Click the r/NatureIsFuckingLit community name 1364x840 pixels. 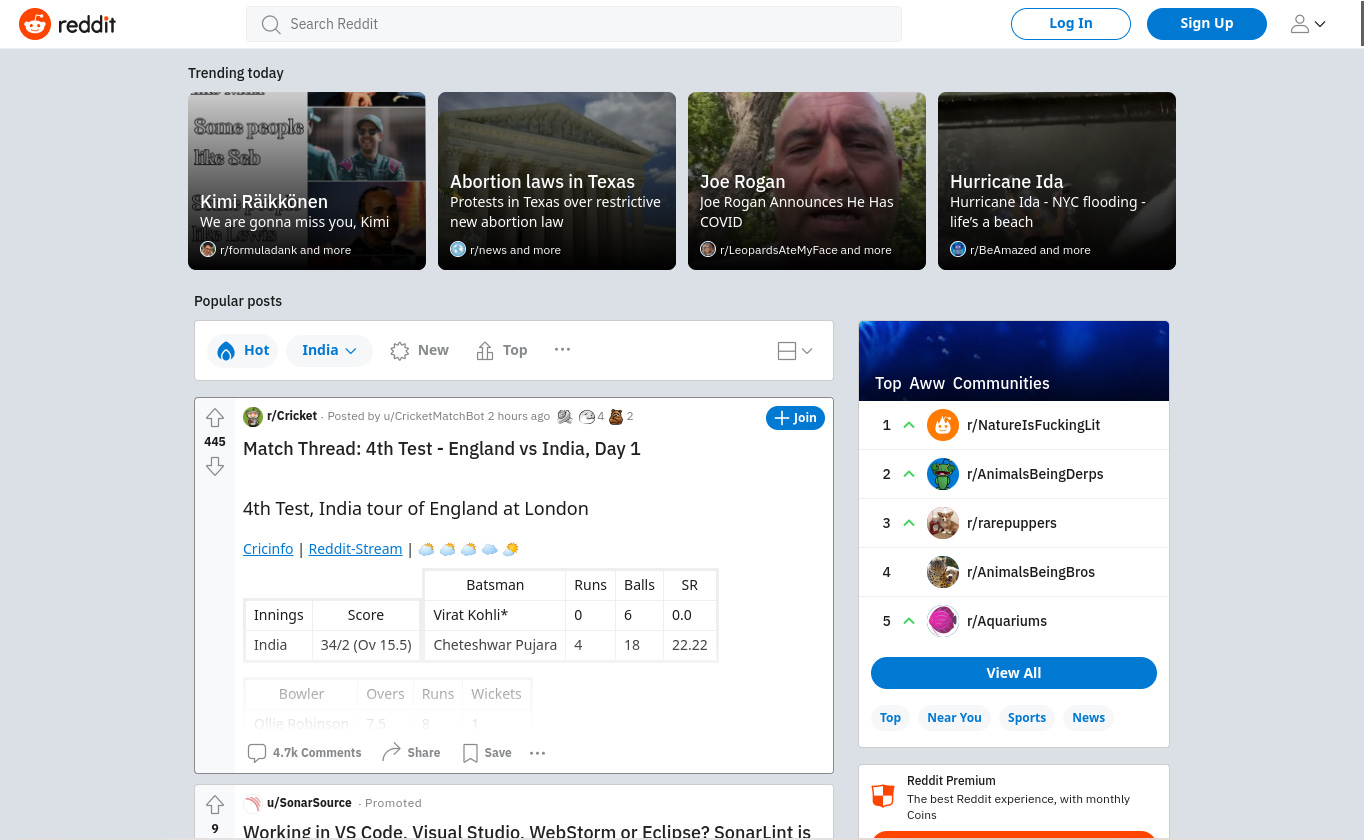[x=1033, y=425]
